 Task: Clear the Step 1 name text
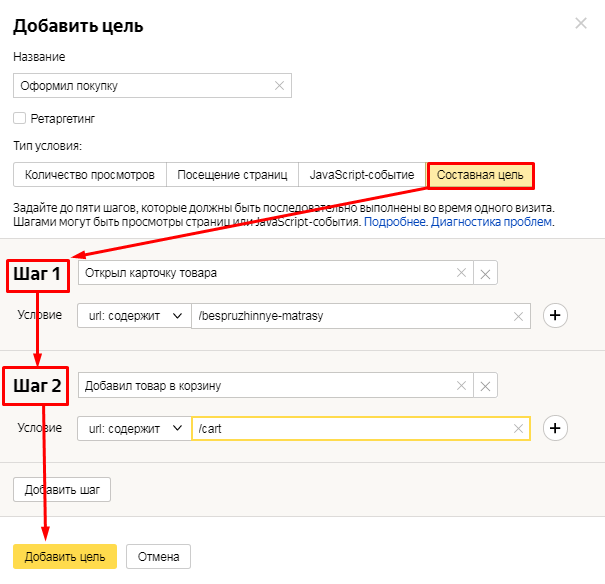pyautogui.click(x=461, y=273)
